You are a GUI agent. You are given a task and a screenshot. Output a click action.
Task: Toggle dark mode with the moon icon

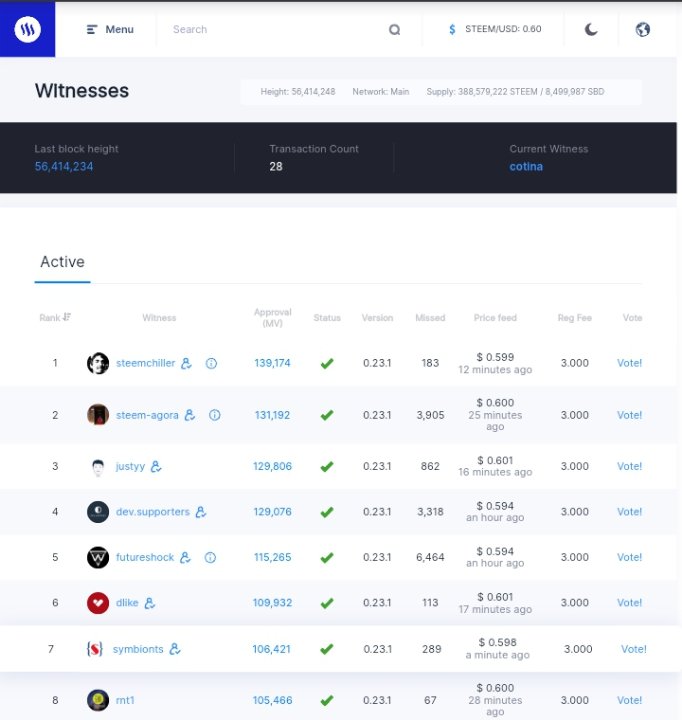click(x=591, y=29)
